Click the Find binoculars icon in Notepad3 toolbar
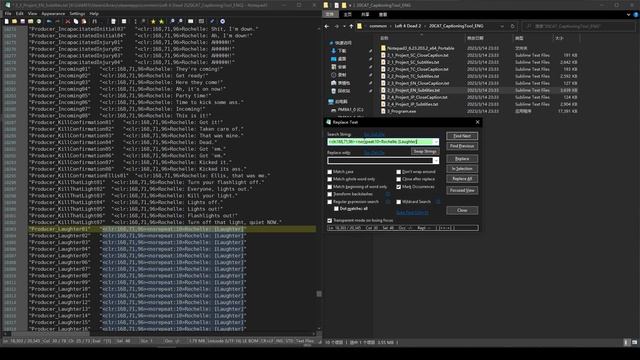The image size is (640, 360). click(94, 21)
